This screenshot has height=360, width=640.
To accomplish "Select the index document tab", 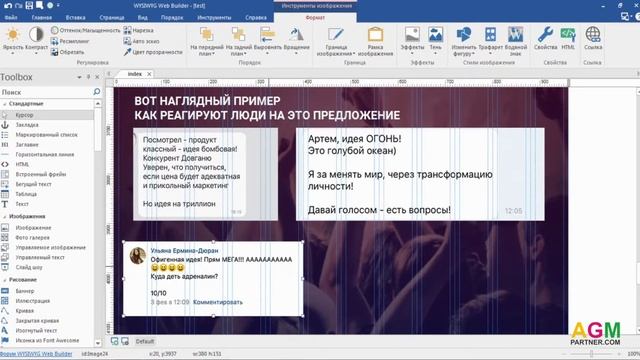I will click(x=134, y=74).
